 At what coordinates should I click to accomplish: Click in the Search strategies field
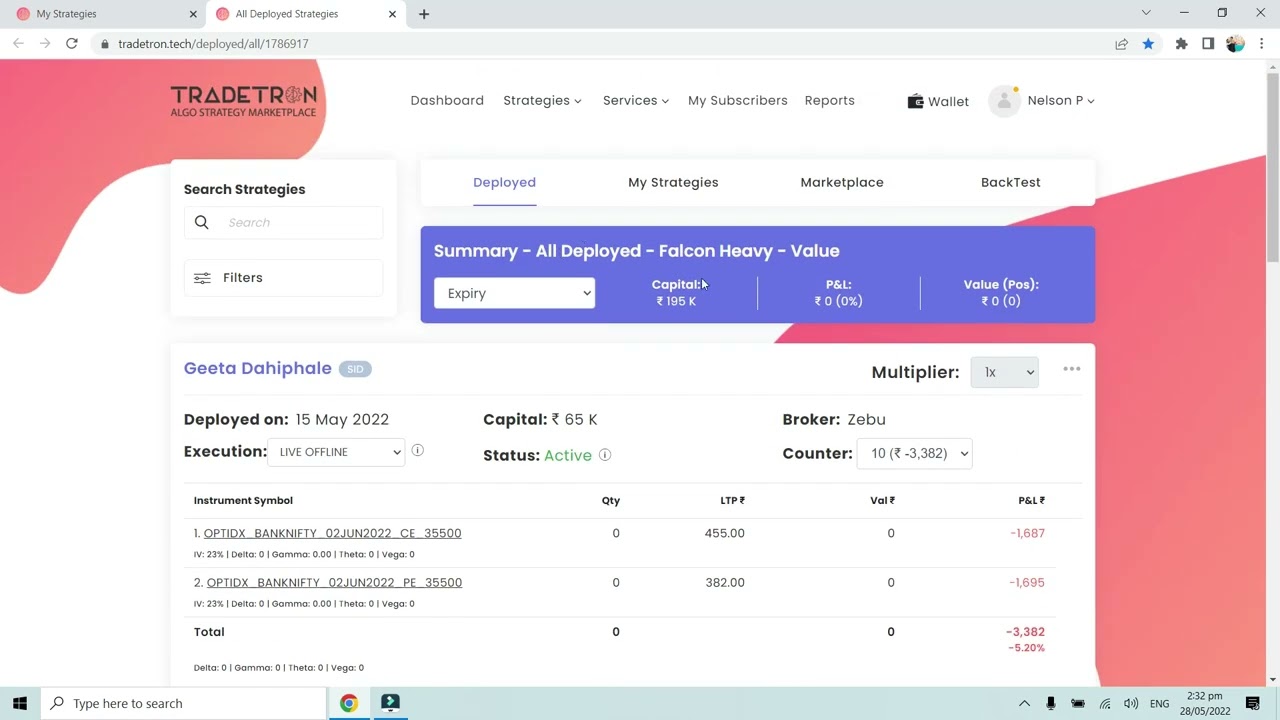[284, 222]
